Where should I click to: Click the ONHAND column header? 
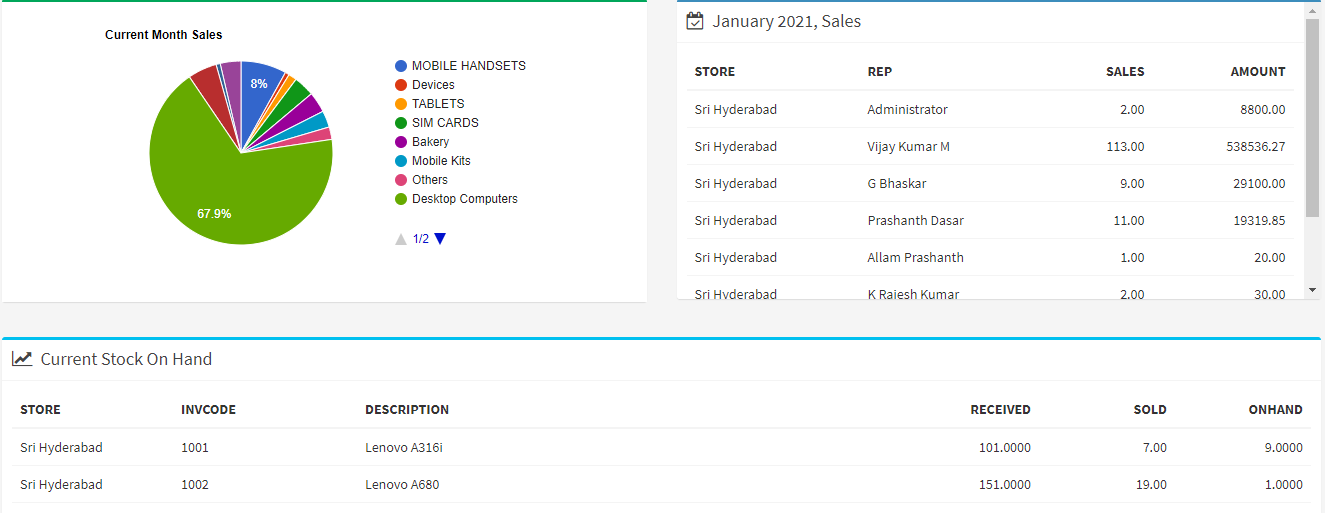click(x=1275, y=410)
